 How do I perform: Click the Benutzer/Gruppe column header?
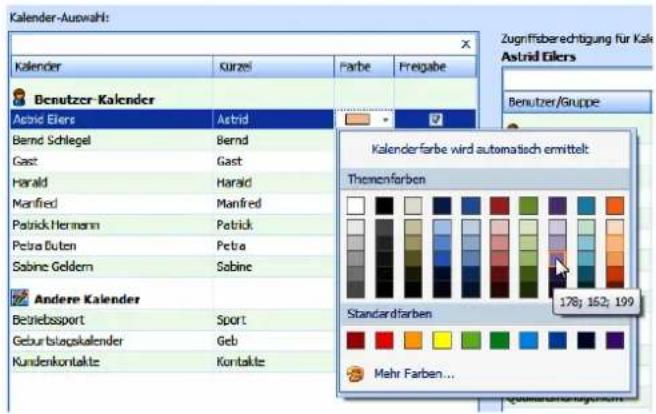click(577, 102)
